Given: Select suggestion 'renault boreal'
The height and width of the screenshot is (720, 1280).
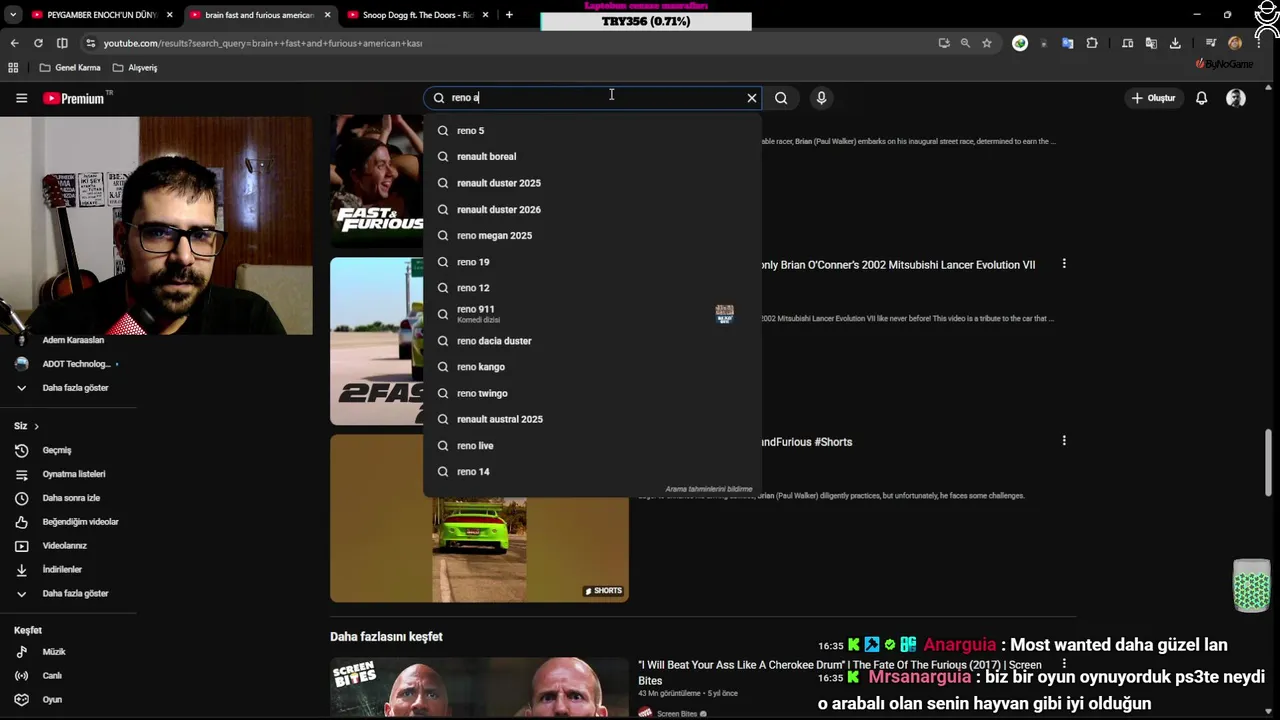Looking at the screenshot, I should pyautogui.click(x=592, y=157).
